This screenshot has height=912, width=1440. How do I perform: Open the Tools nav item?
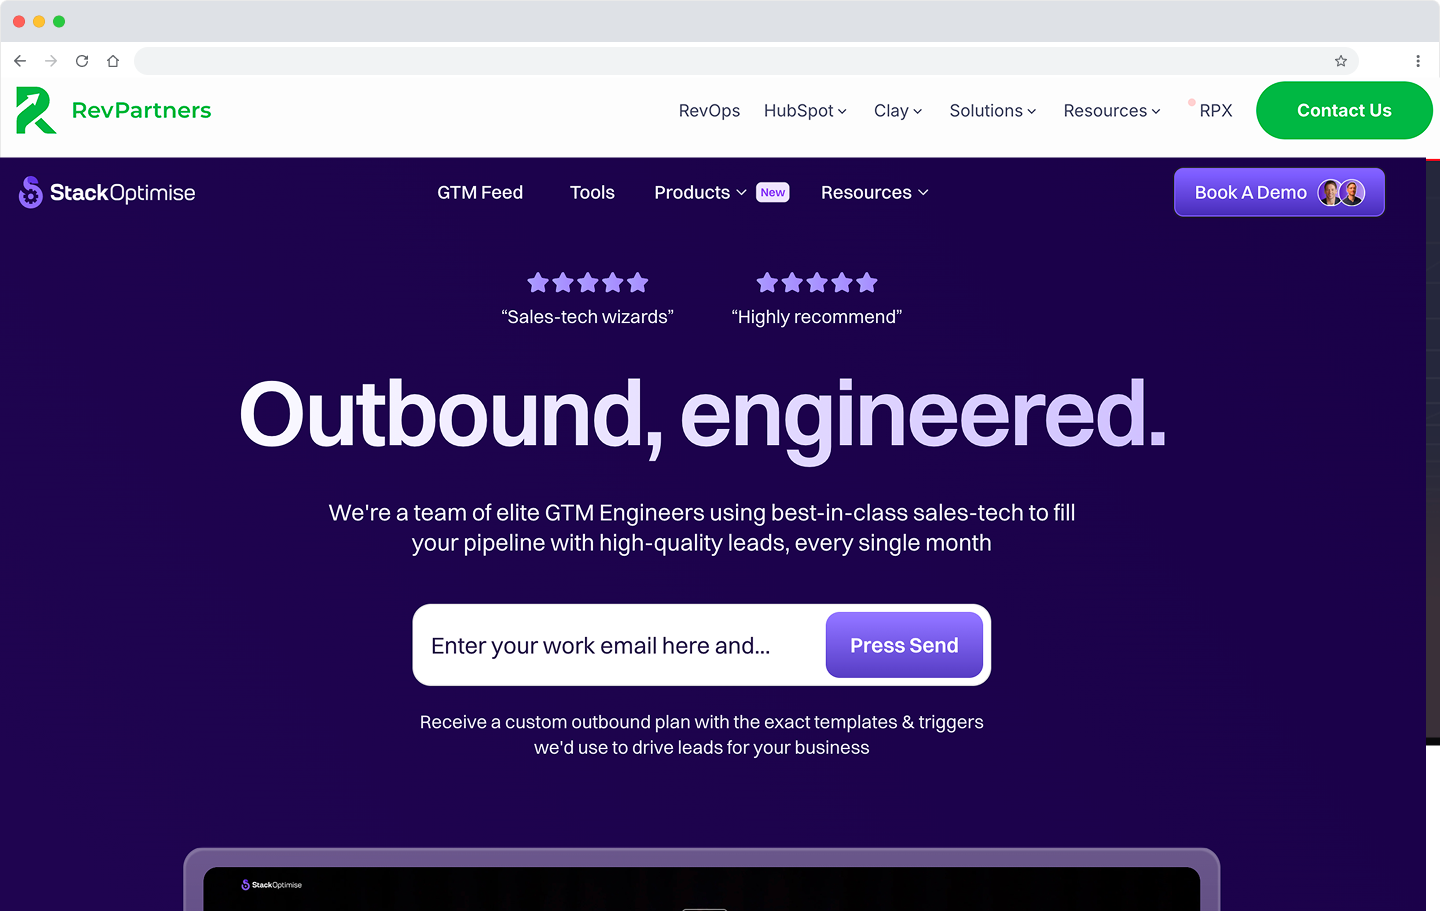click(592, 192)
